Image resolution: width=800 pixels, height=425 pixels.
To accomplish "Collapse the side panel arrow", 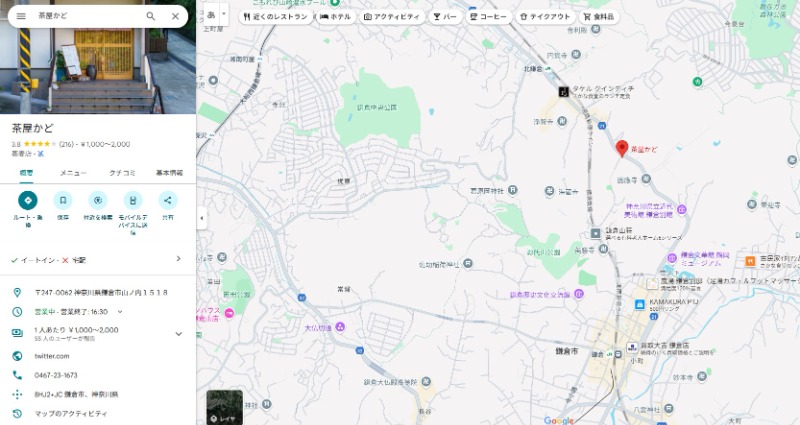I will pyautogui.click(x=202, y=217).
